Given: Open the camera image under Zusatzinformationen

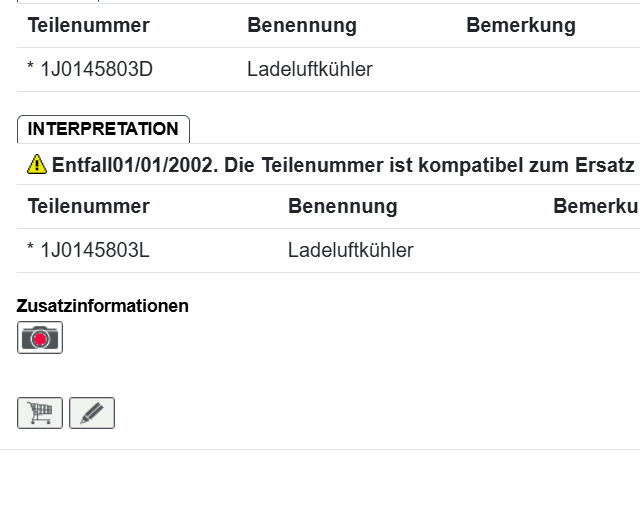Looking at the screenshot, I should 40,338.
